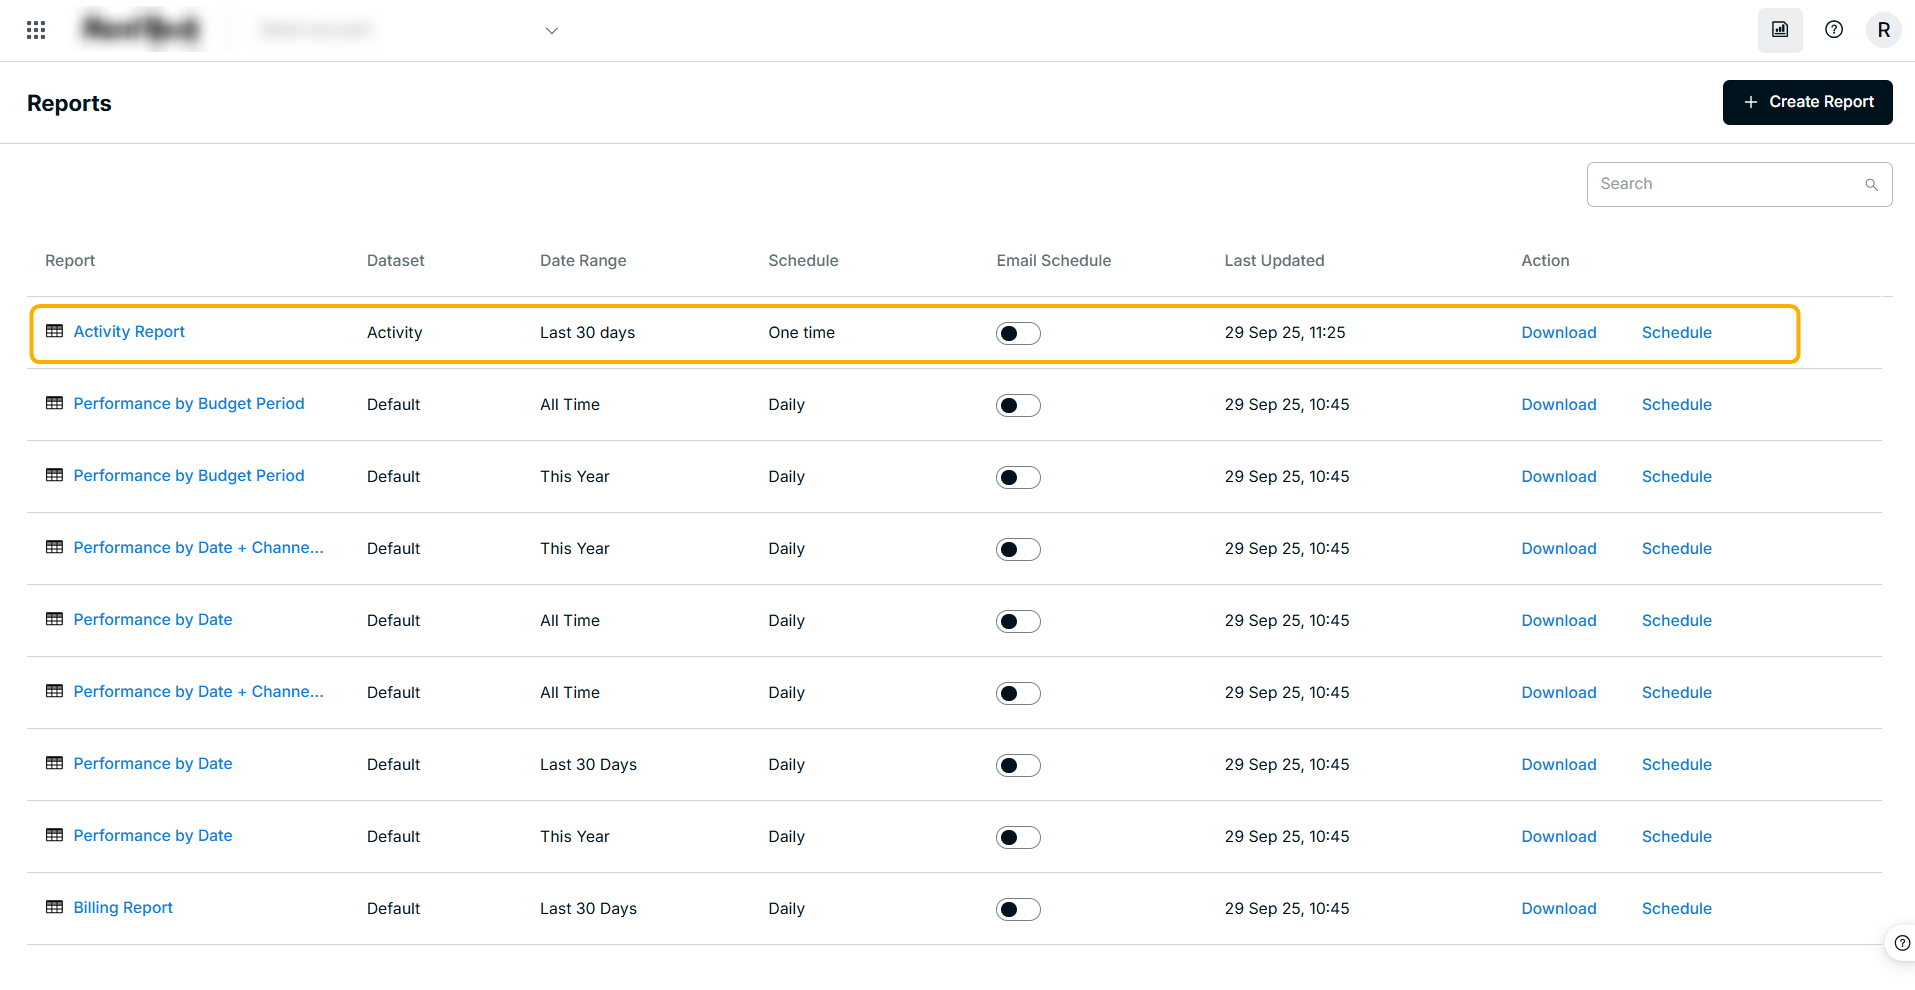Click the Email Schedule column header
1915x990 pixels.
pyautogui.click(x=1053, y=261)
